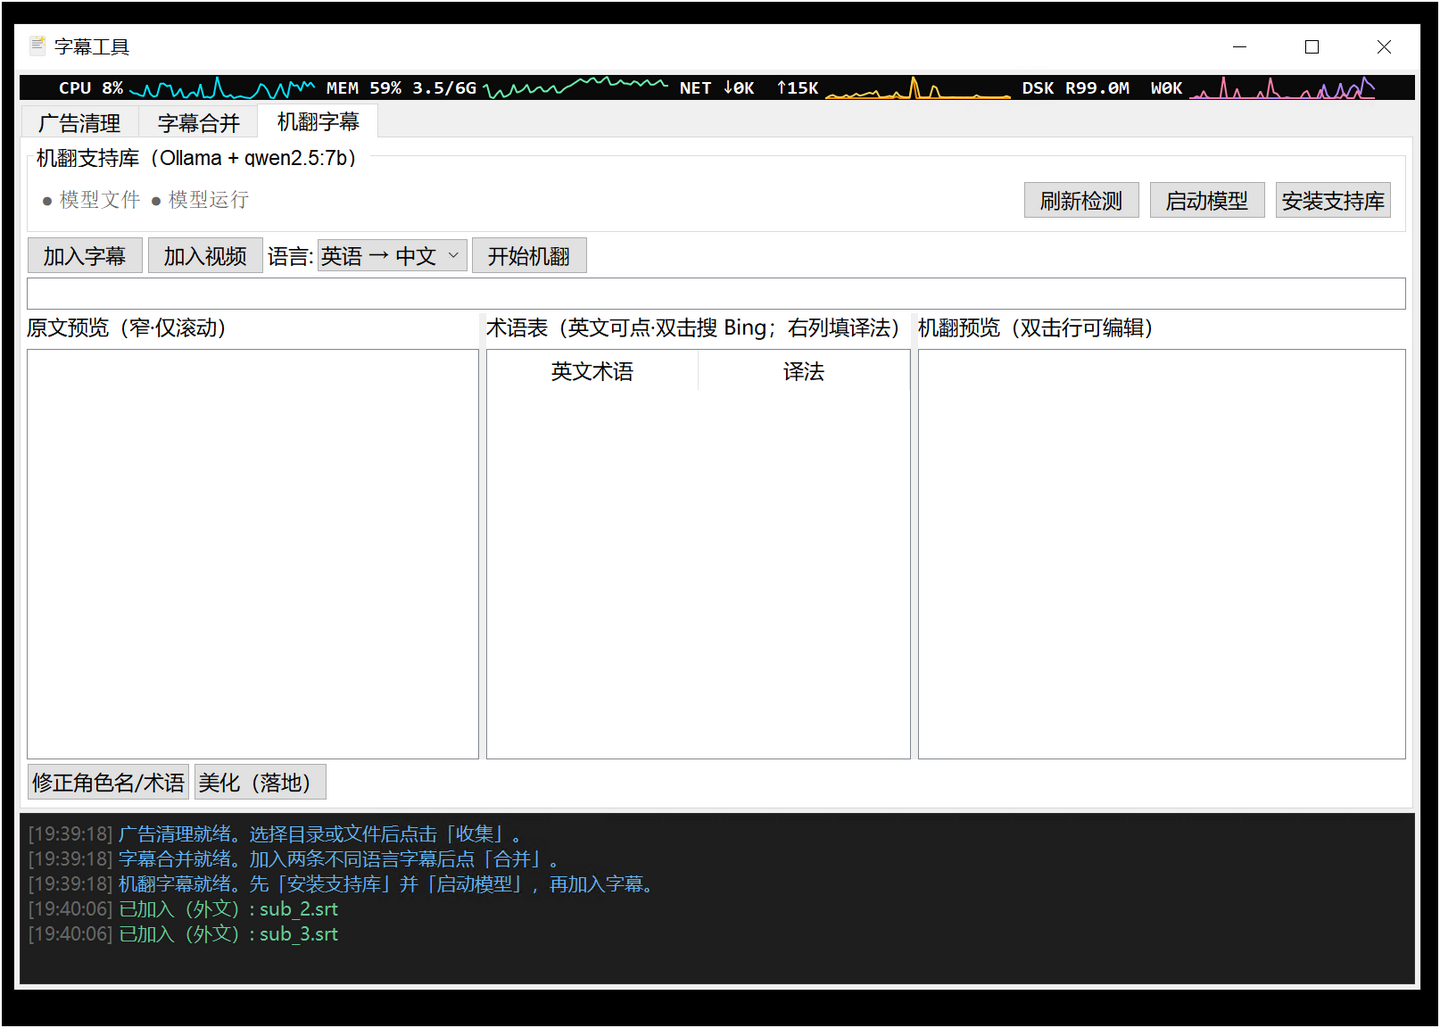This screenshot has width=1440, height=1028.
Task: Select the 英文术语 column header
Action: pos(592,371)
